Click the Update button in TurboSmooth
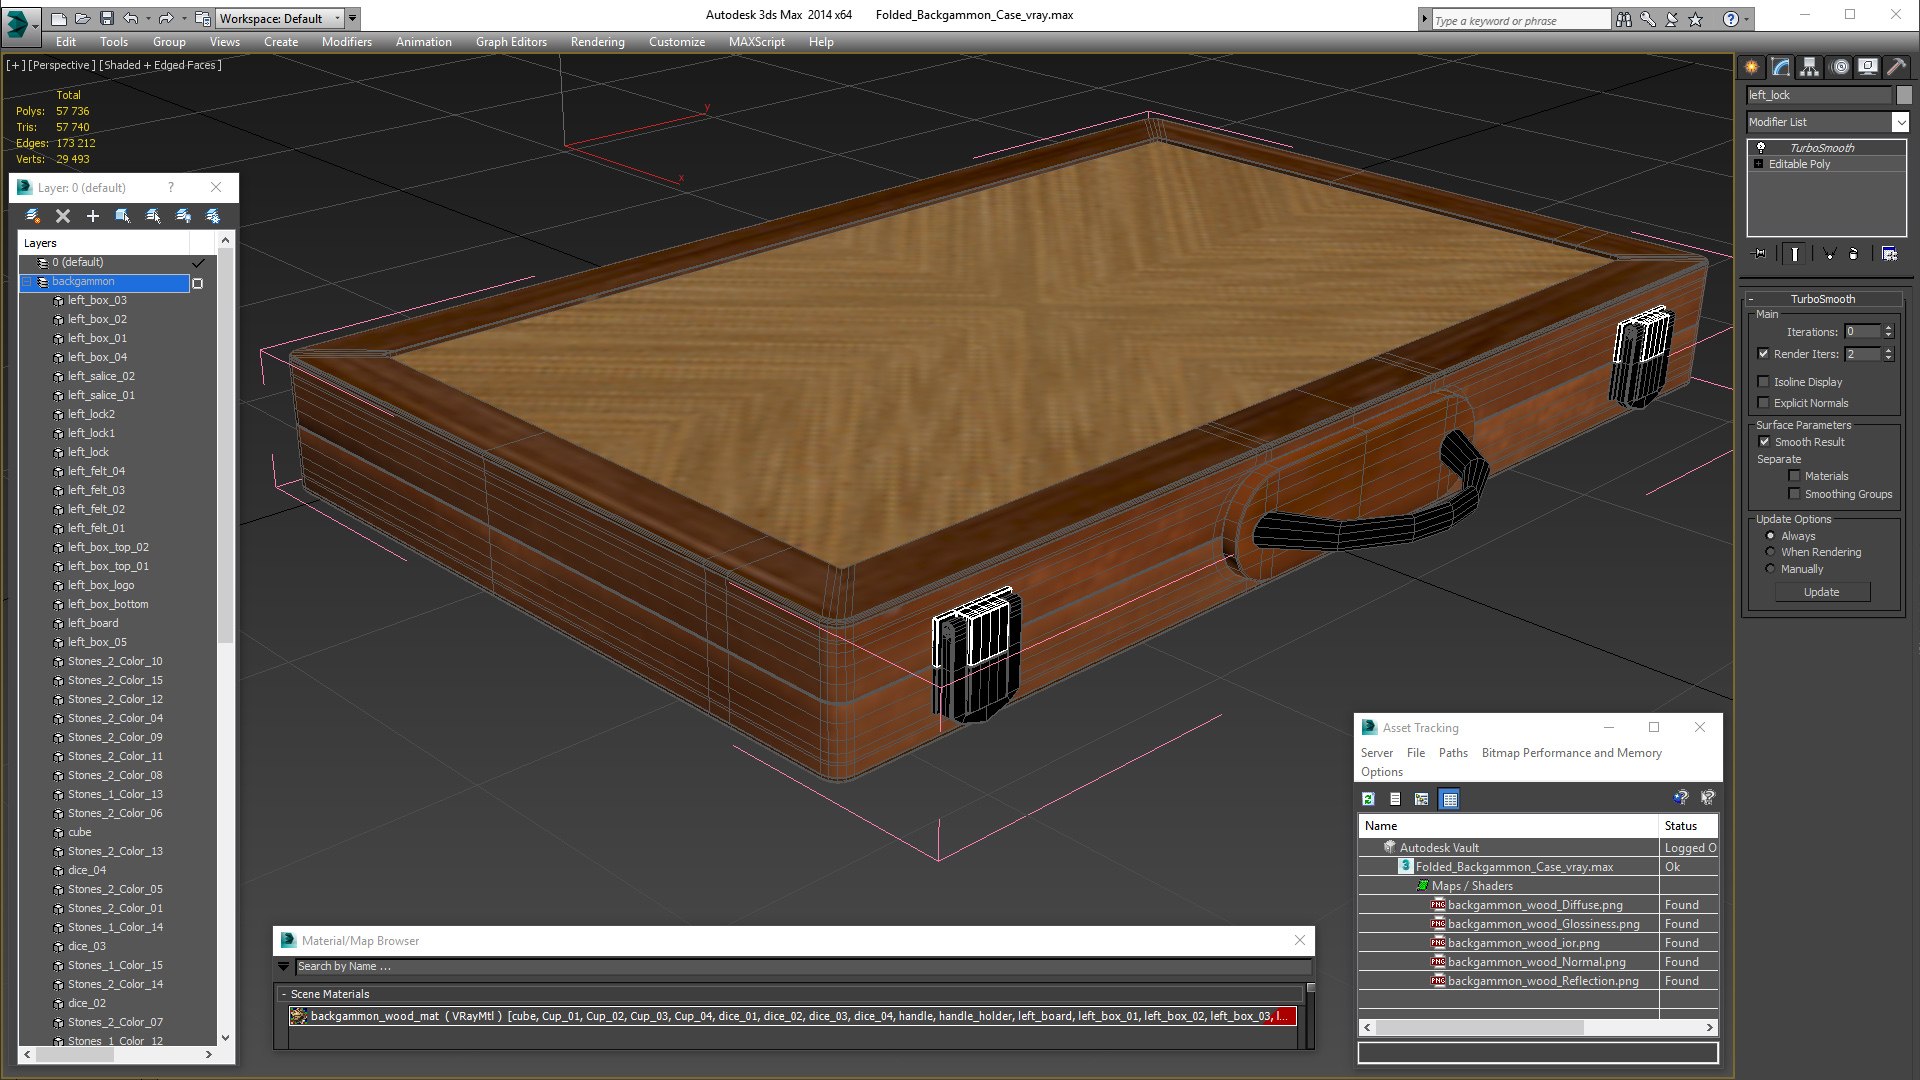 [x=1821, y=592]
